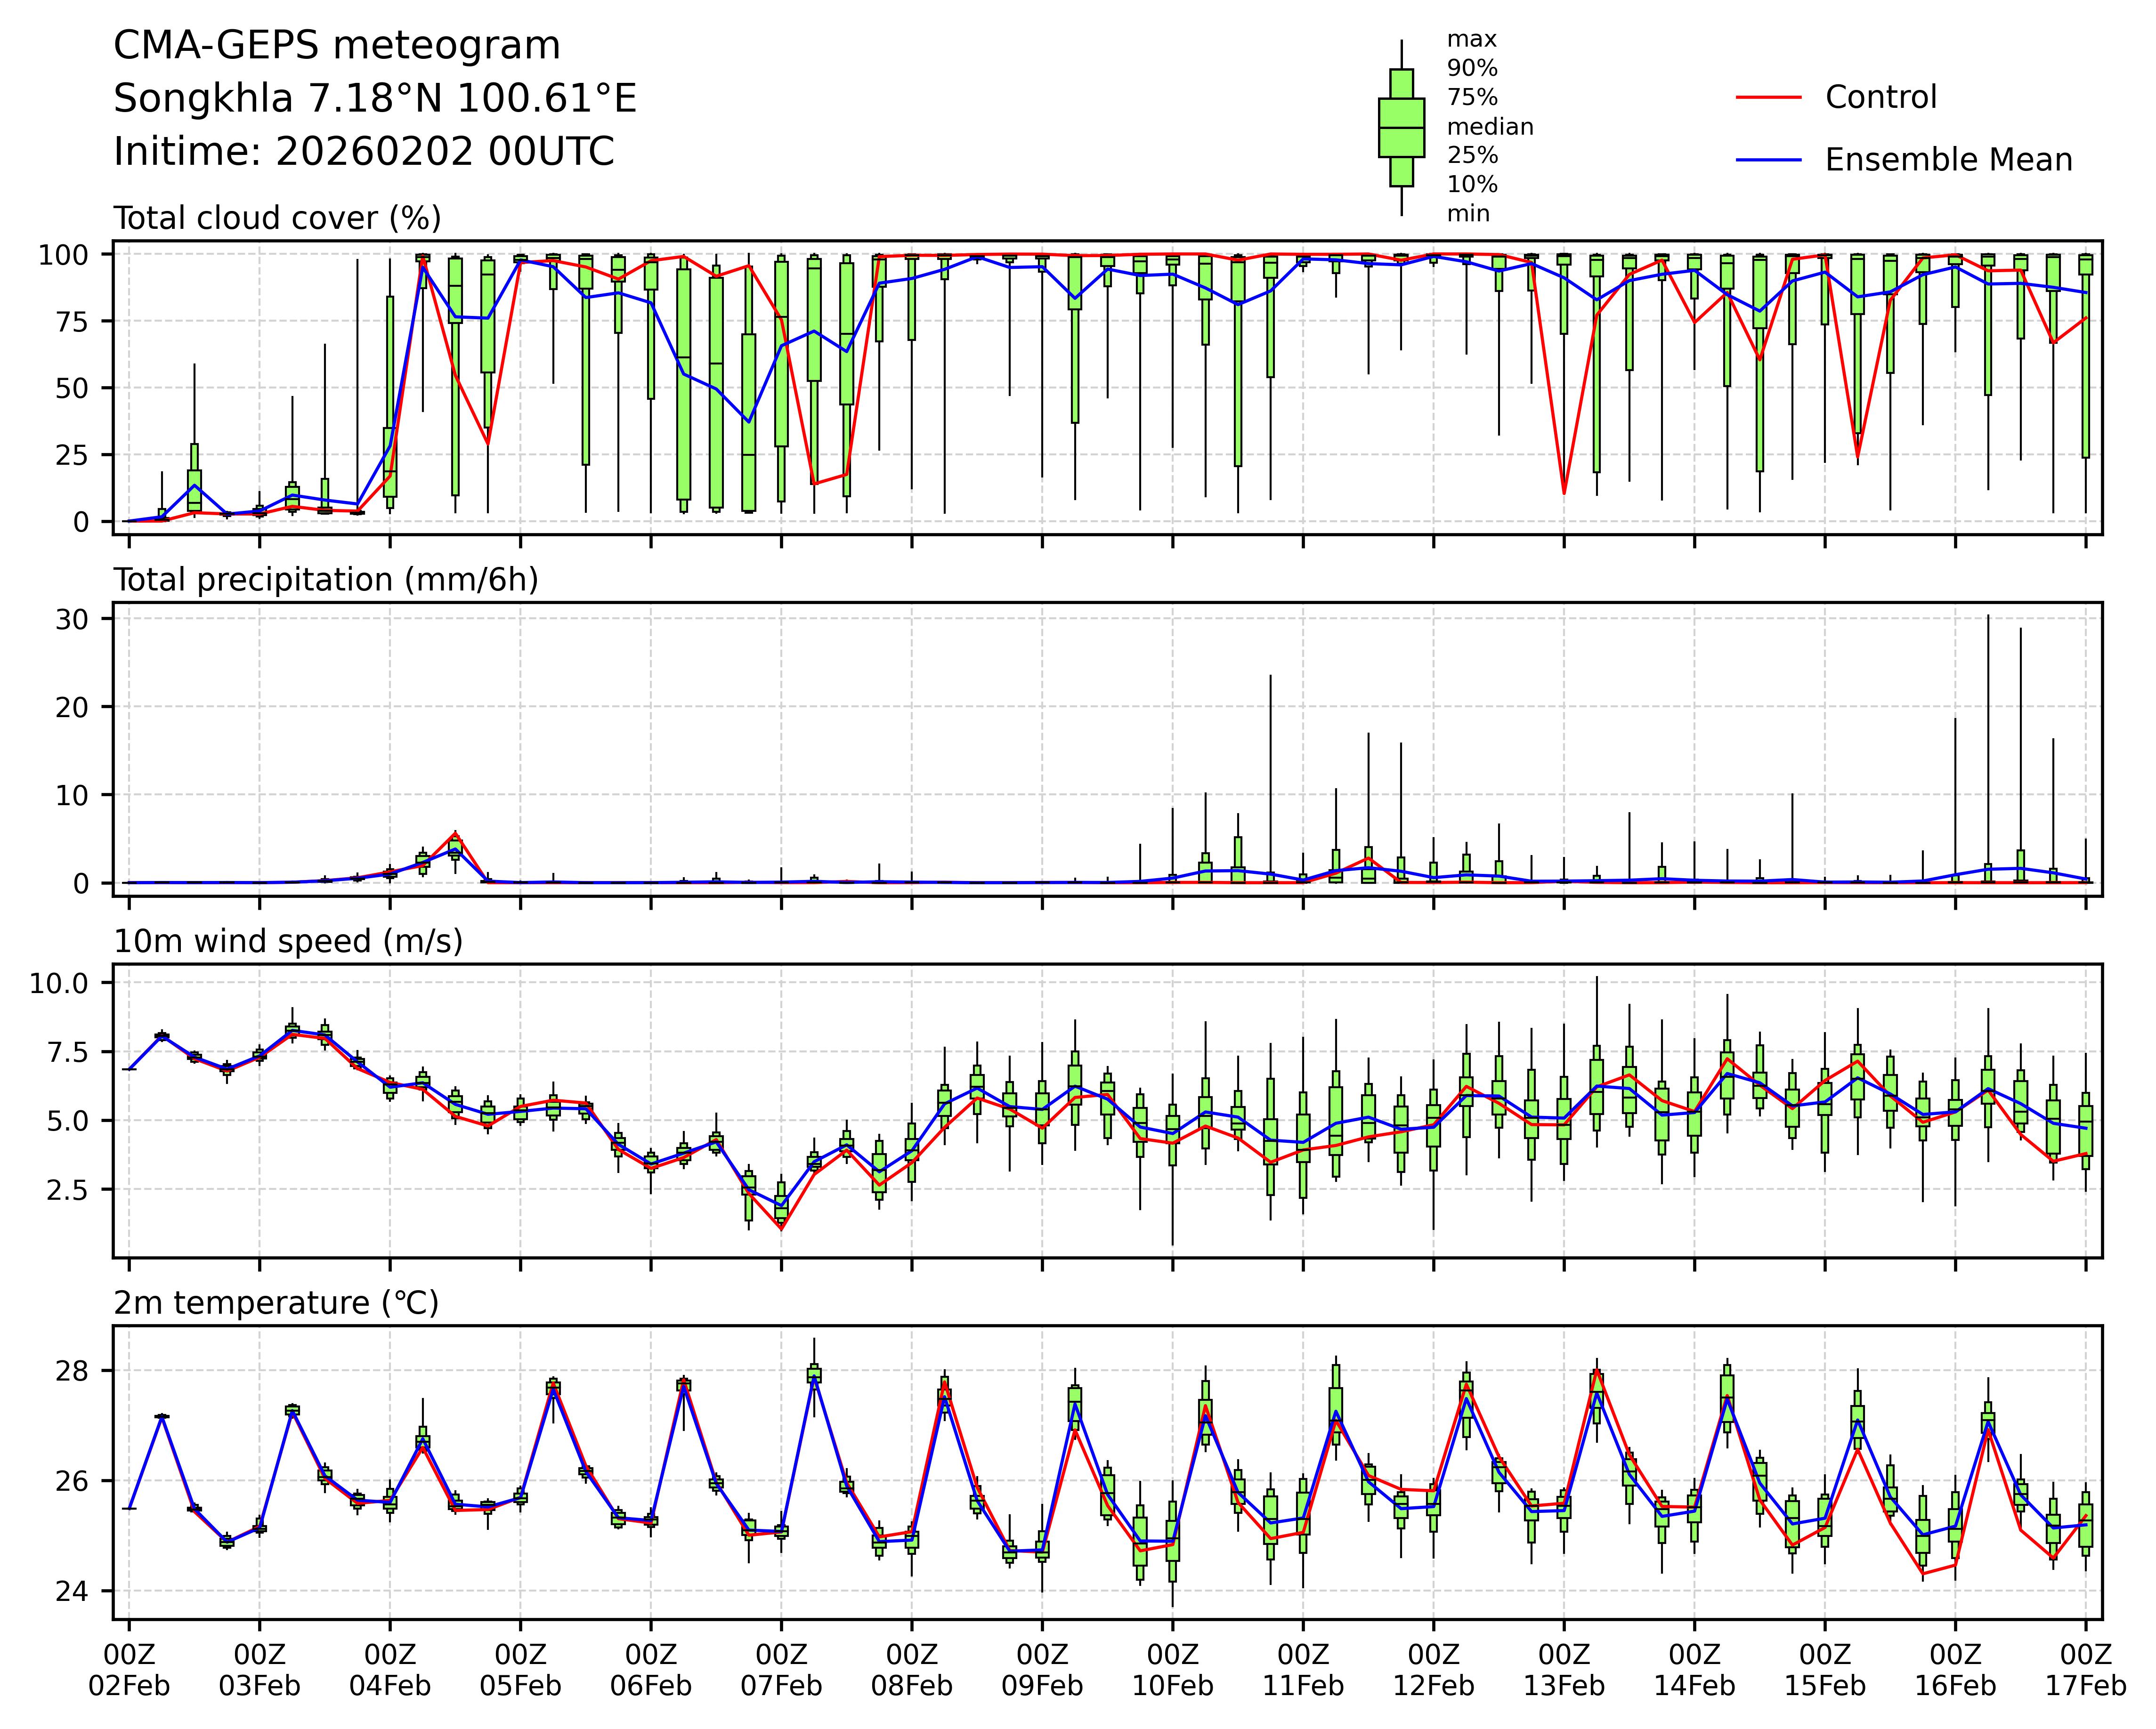
Task: Click the 'Initime: 20260202 00UTC' text
Action: point(364,152)
